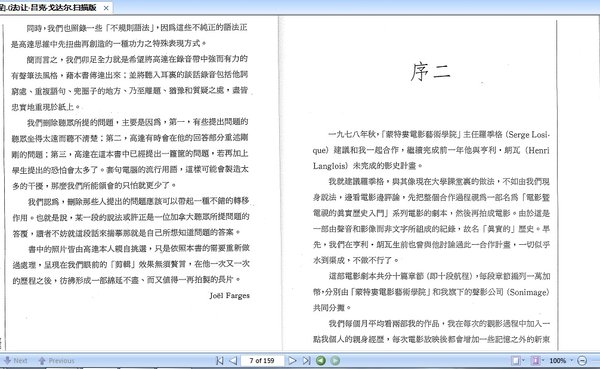
Task: Click the green previous view button
Action: (321, 361)
